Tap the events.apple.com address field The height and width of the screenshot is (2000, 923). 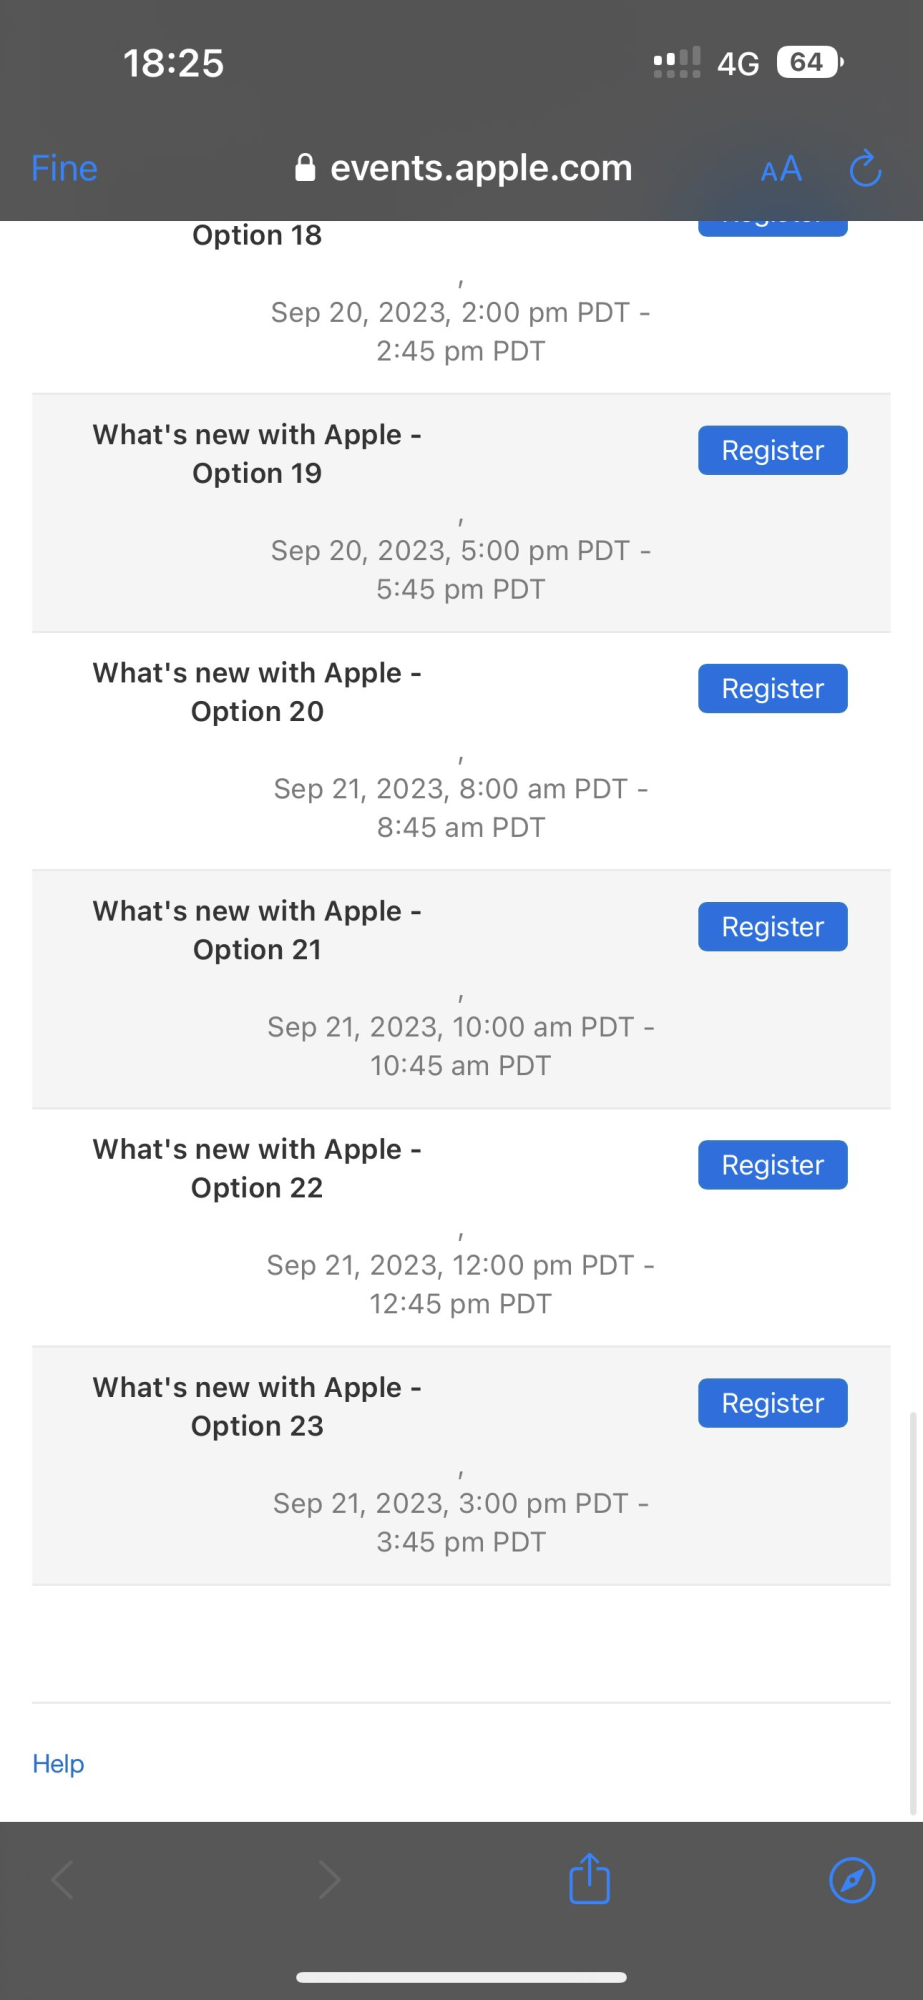[463, 168]
